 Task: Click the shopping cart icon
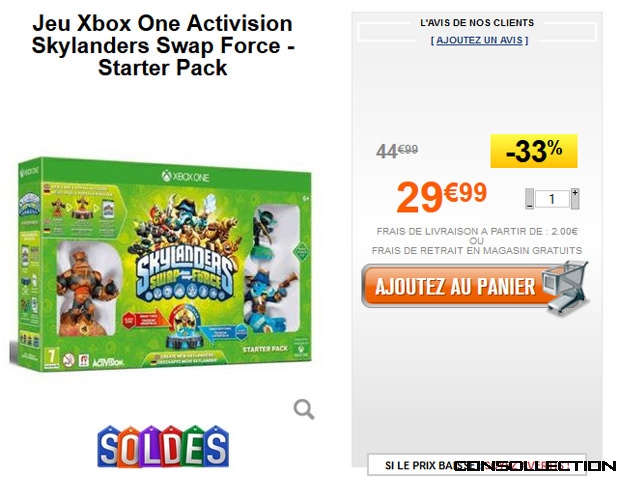(x=565, y=288)
